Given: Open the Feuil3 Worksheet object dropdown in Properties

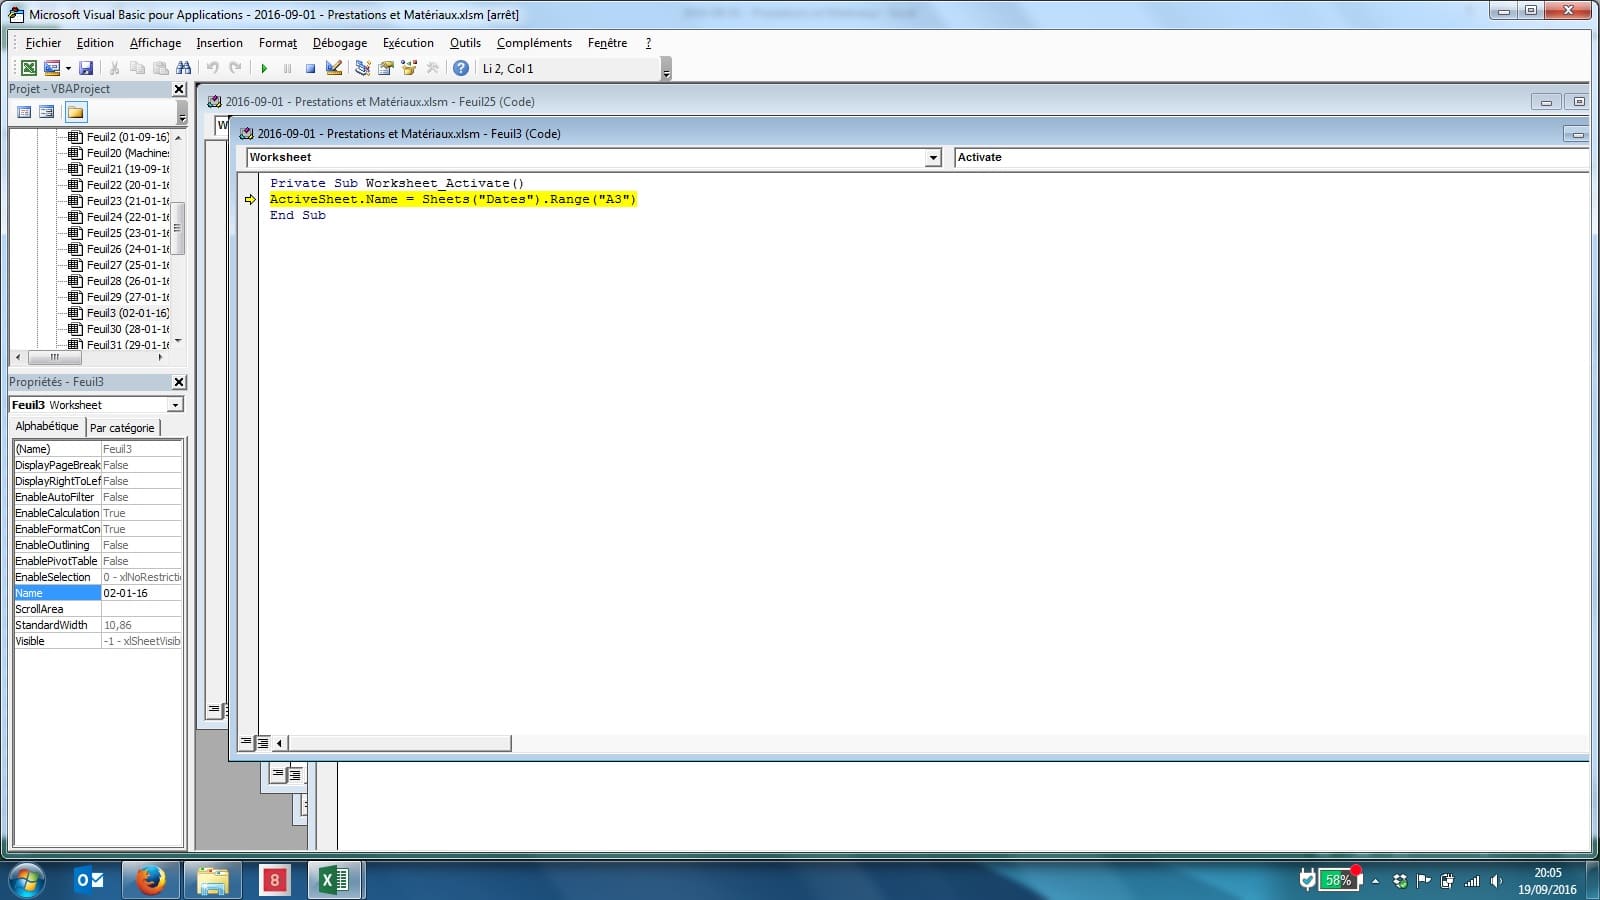Looking at the screenshot, I should (x=175, y=405).
